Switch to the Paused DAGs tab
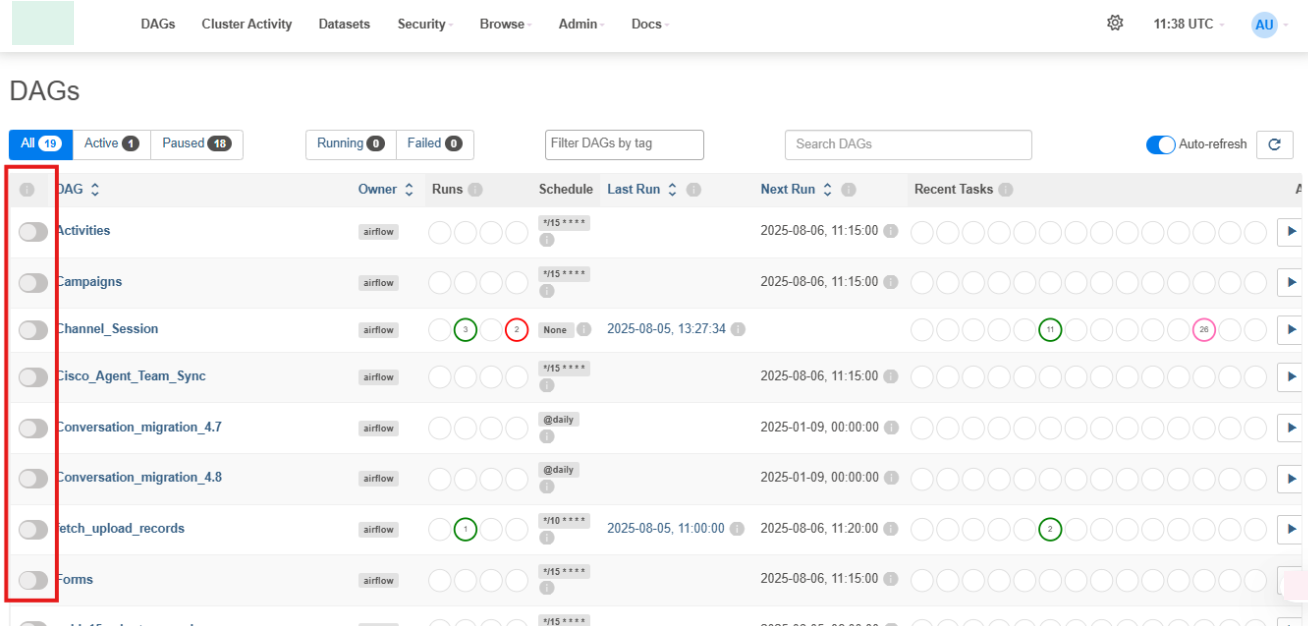 (x=196, y=144)
